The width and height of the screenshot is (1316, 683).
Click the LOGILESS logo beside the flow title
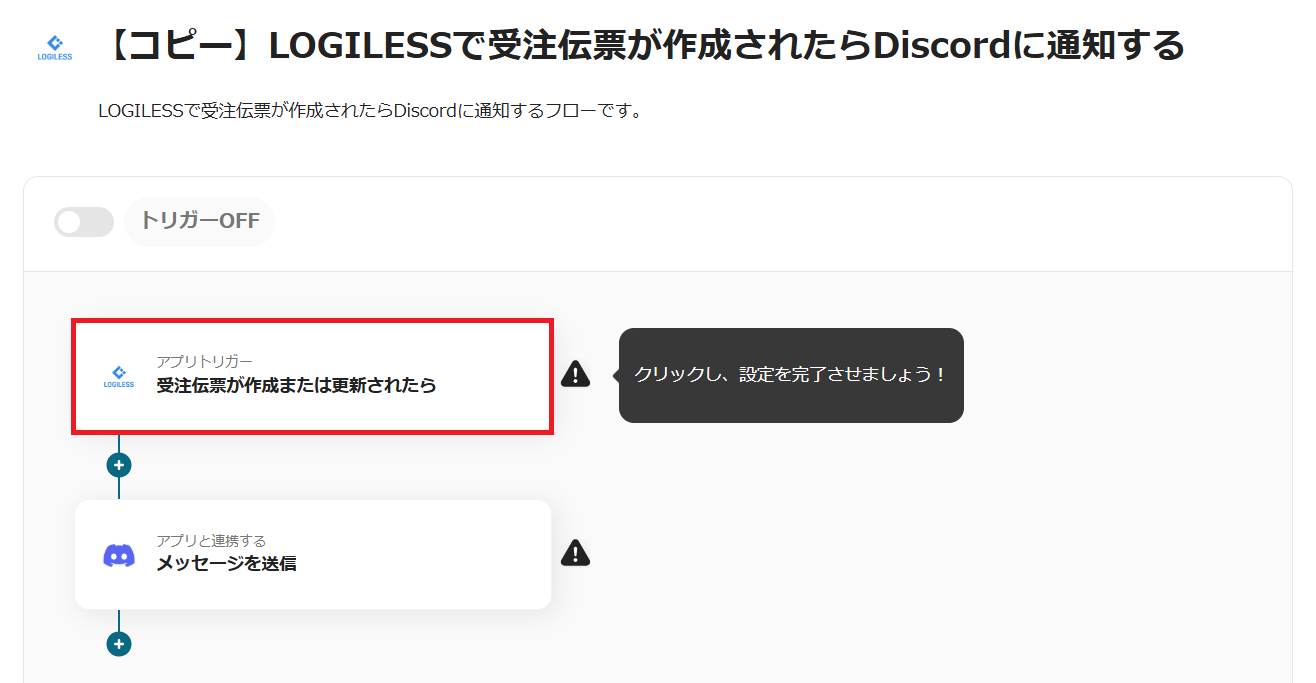pyautogui.click(x=54, y=47)
